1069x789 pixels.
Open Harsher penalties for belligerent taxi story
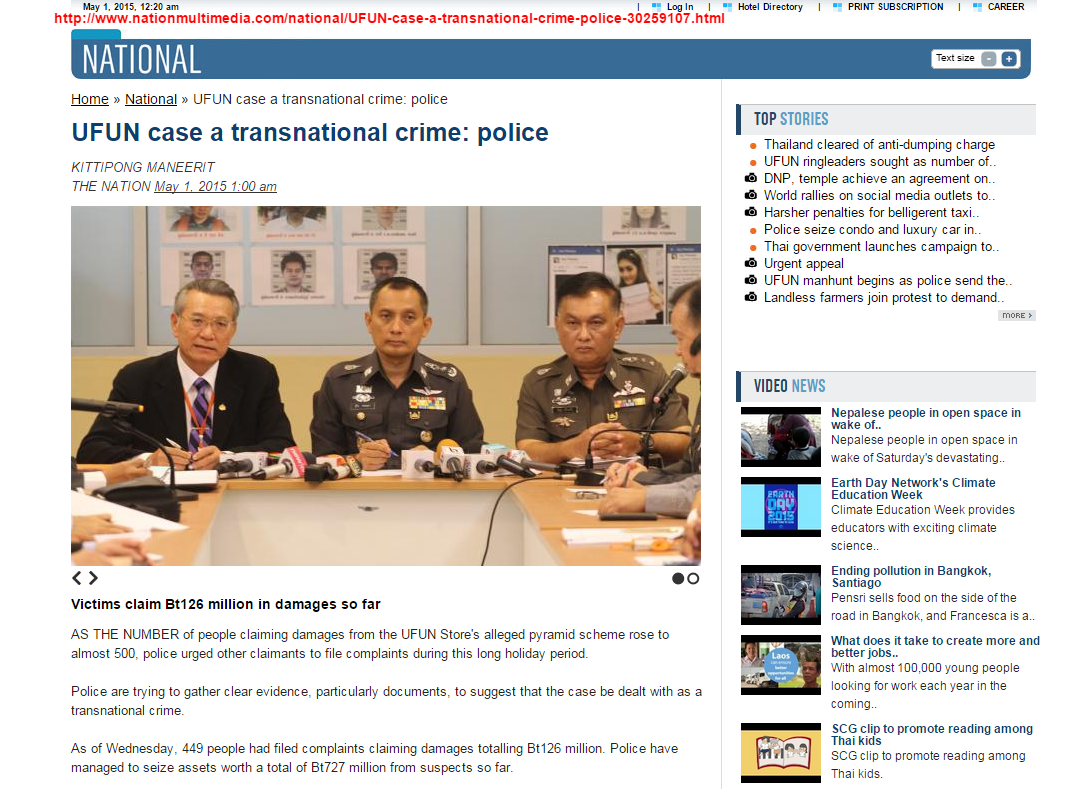[x=871, y=213]
